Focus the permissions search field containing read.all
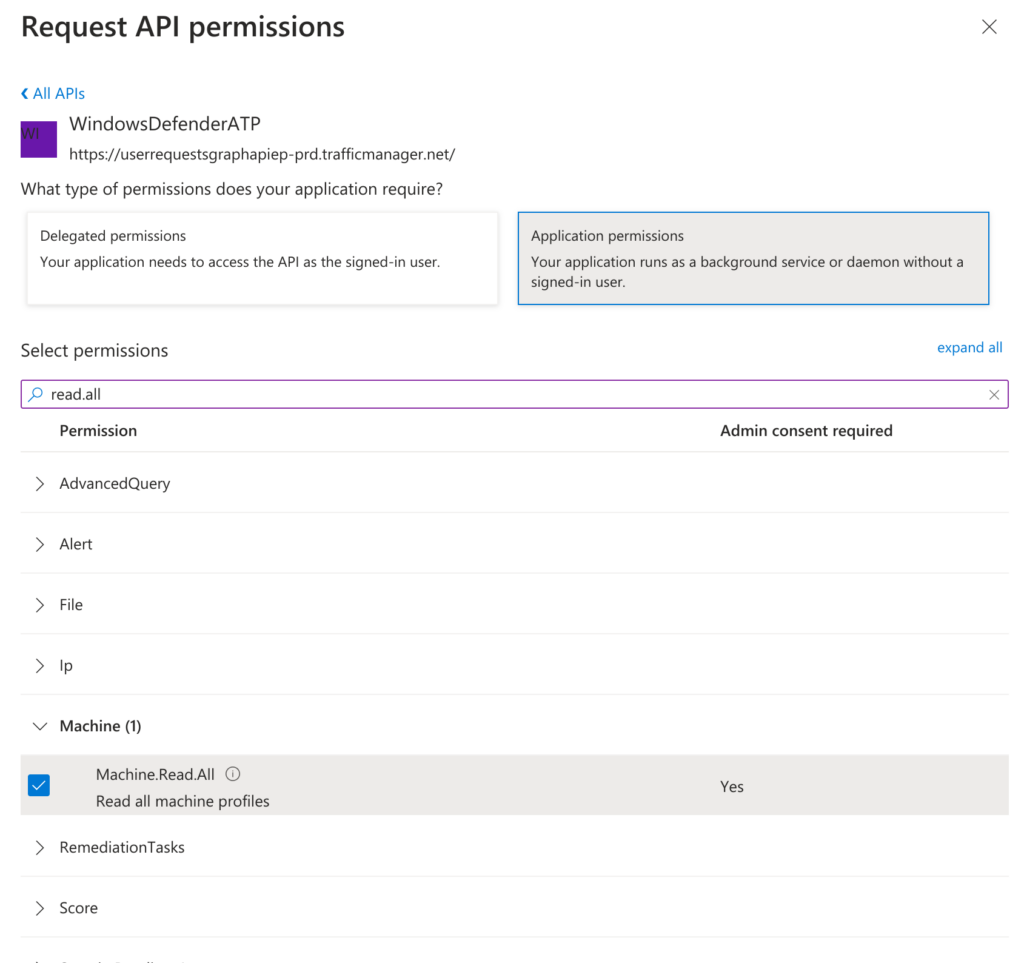Image resolution: width=1024 pixels, height=963 pixels. coord(515,394)
